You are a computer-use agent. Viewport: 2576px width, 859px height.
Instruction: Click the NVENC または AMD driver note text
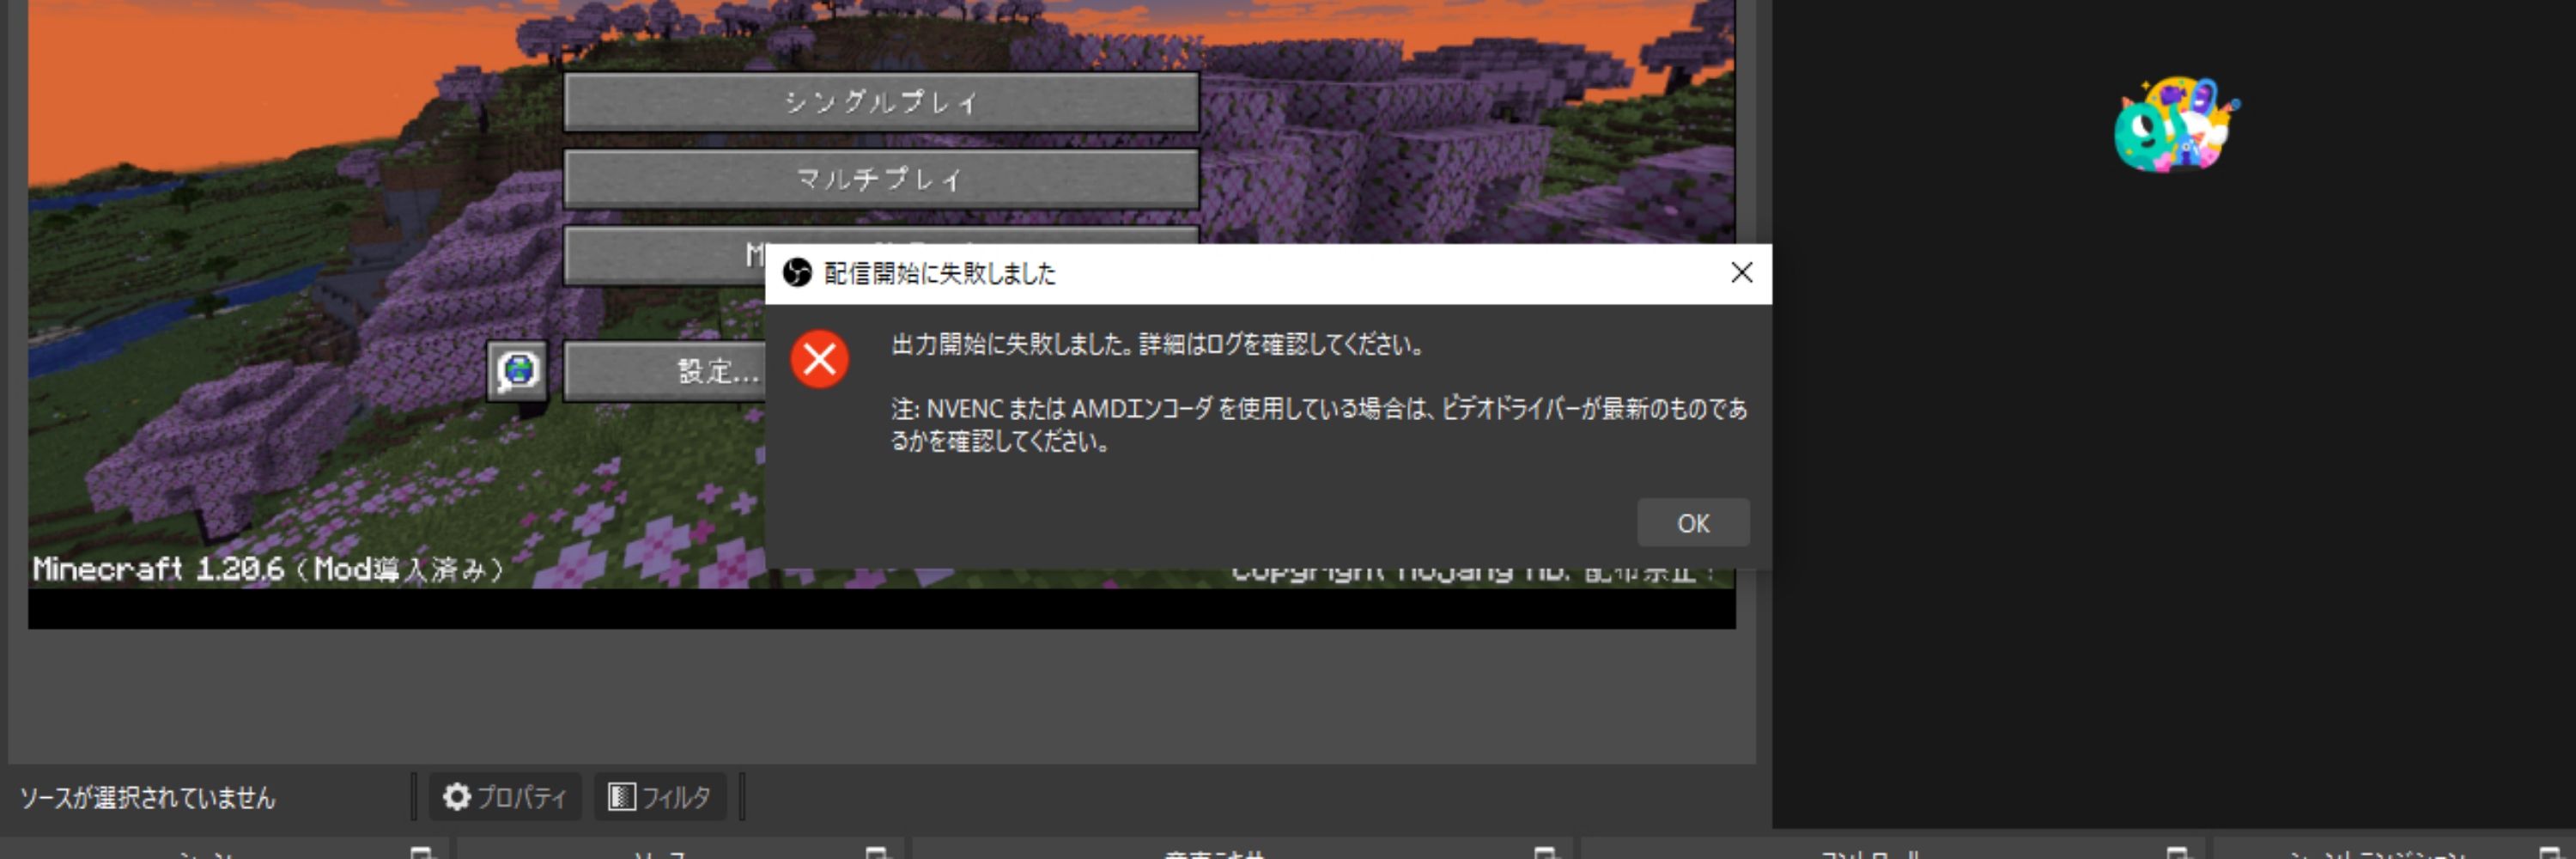click(1319, 424)
